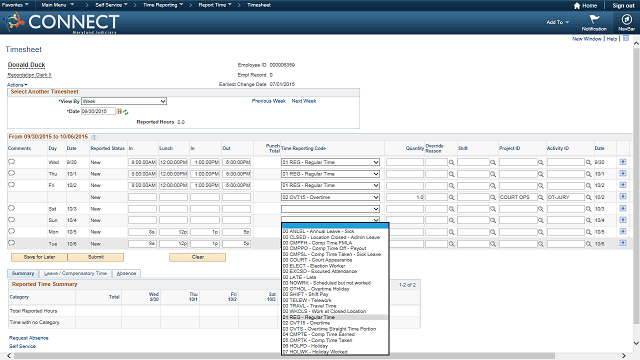Add comment for Wed 9/30 row
This screenshot has width=640, height=360.
[x=11, y=162]
